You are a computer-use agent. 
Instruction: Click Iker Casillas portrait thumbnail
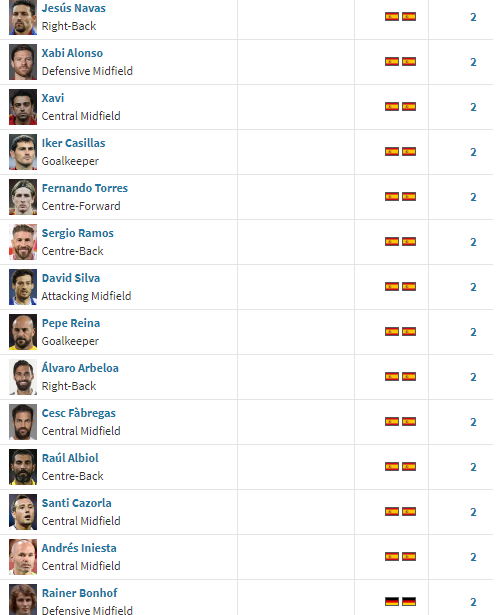[23, 152]
